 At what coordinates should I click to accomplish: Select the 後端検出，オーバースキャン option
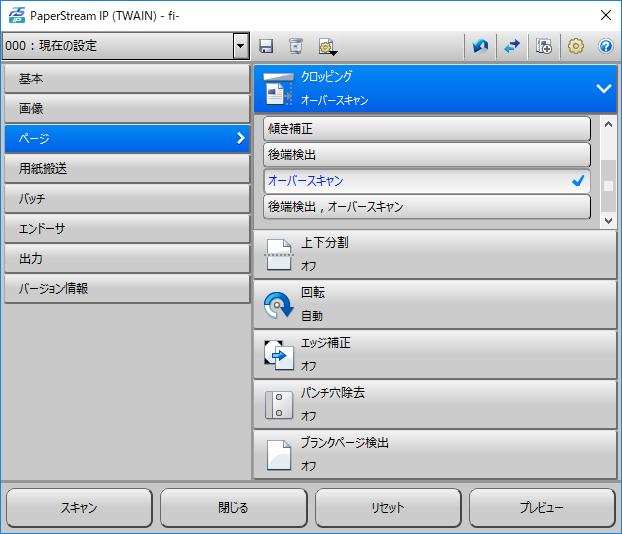pos(427,207)
